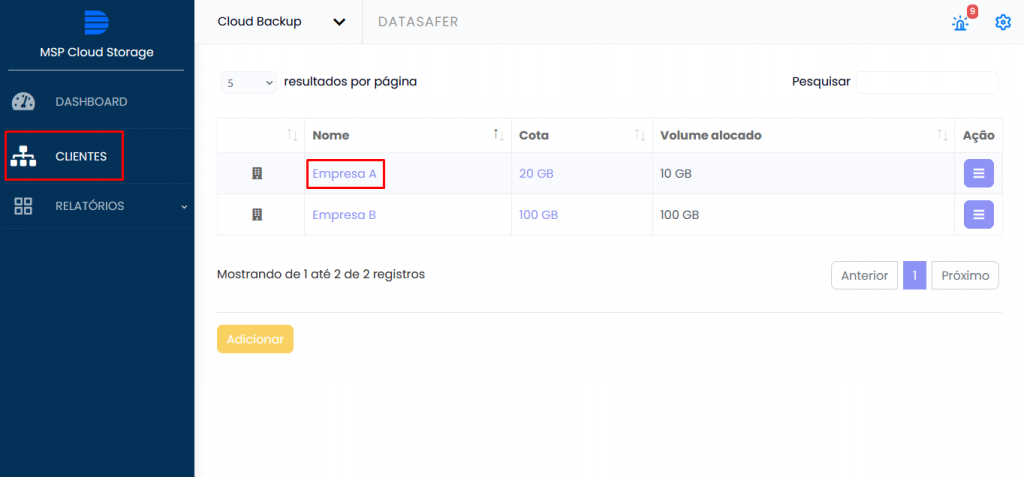Expand the Relatórios submenu chevron
The height and width of the screenshot is (477, 1024).
[x=183, y=207]
